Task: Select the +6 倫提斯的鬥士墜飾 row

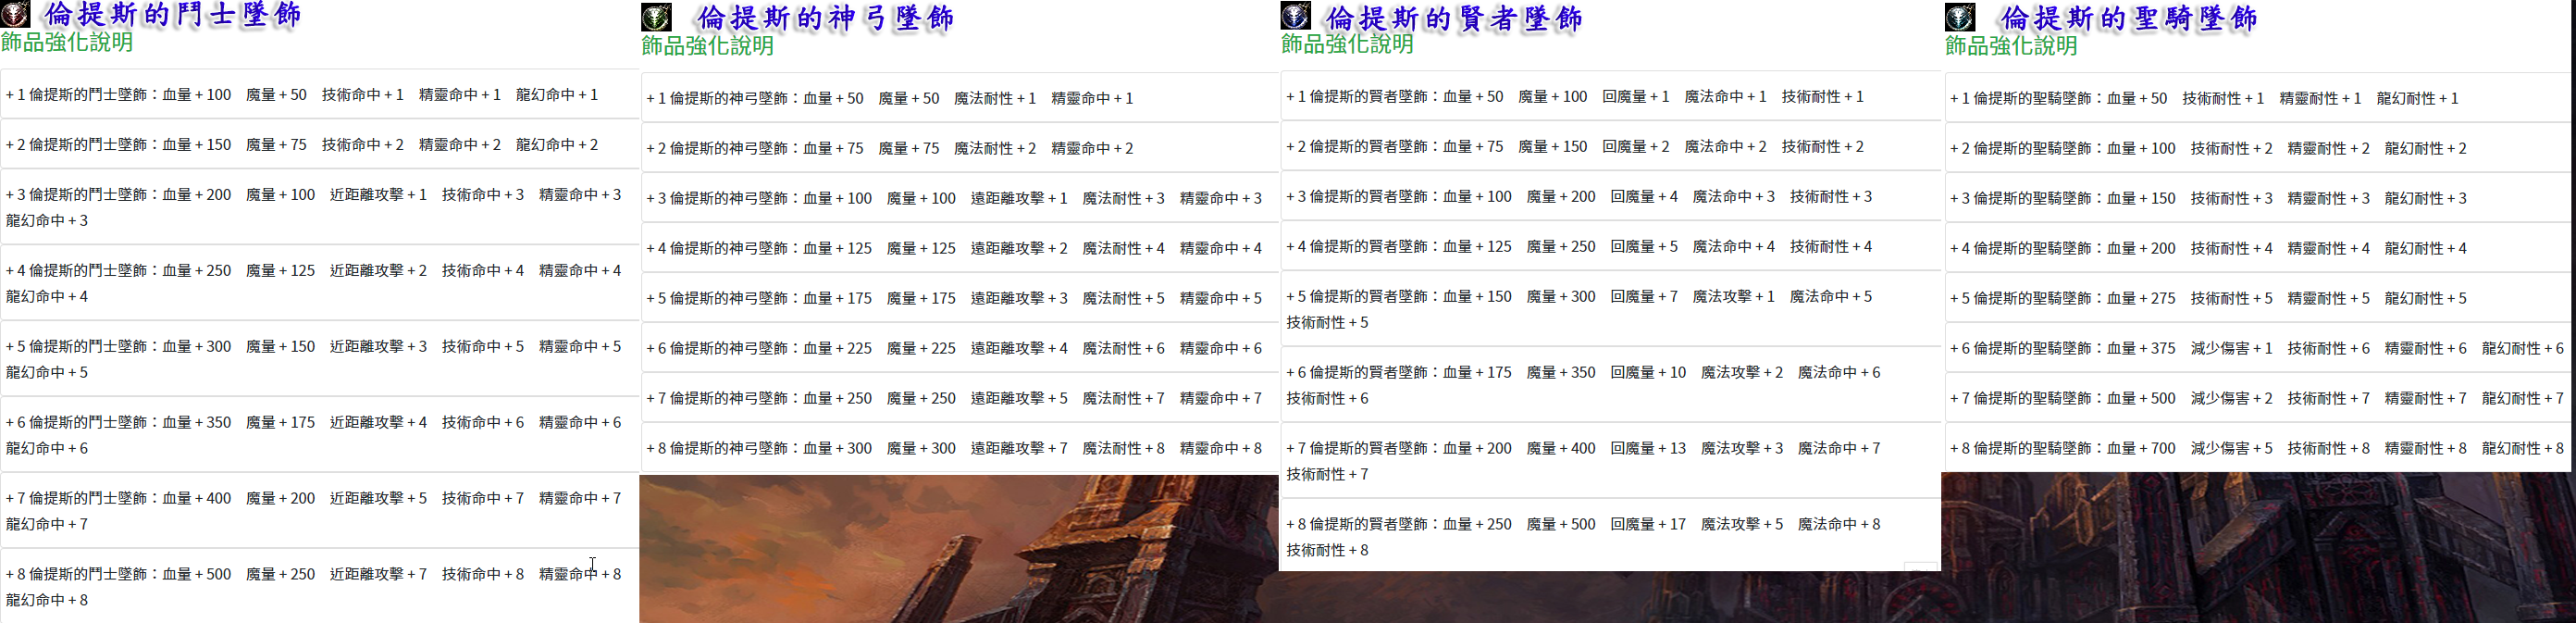Action: coord(320,435)
